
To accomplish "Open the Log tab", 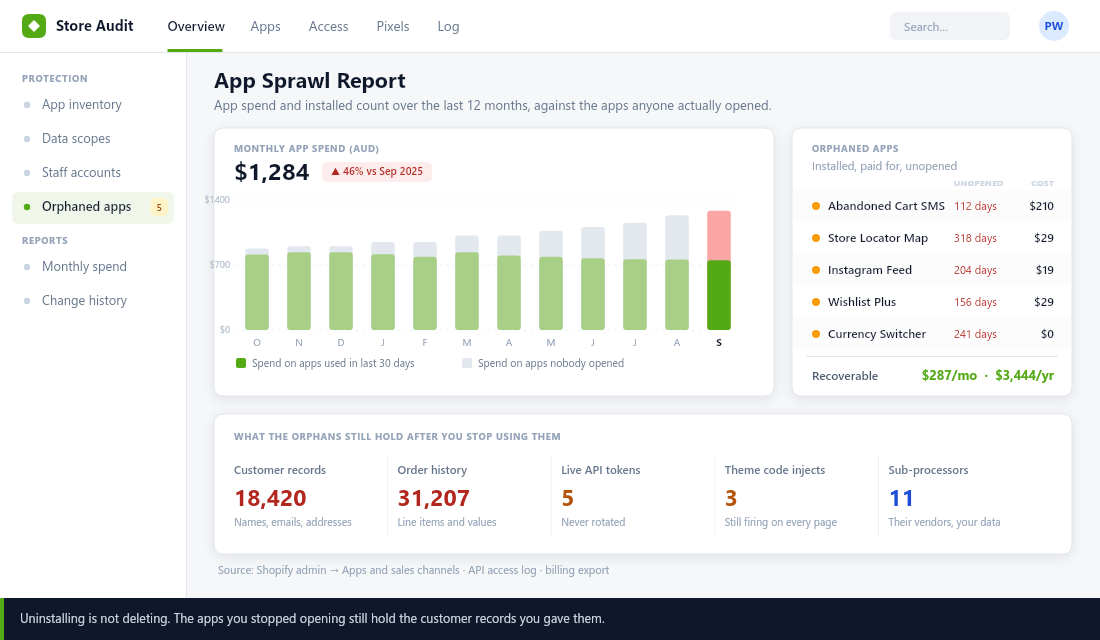I will tap(448, 26).
